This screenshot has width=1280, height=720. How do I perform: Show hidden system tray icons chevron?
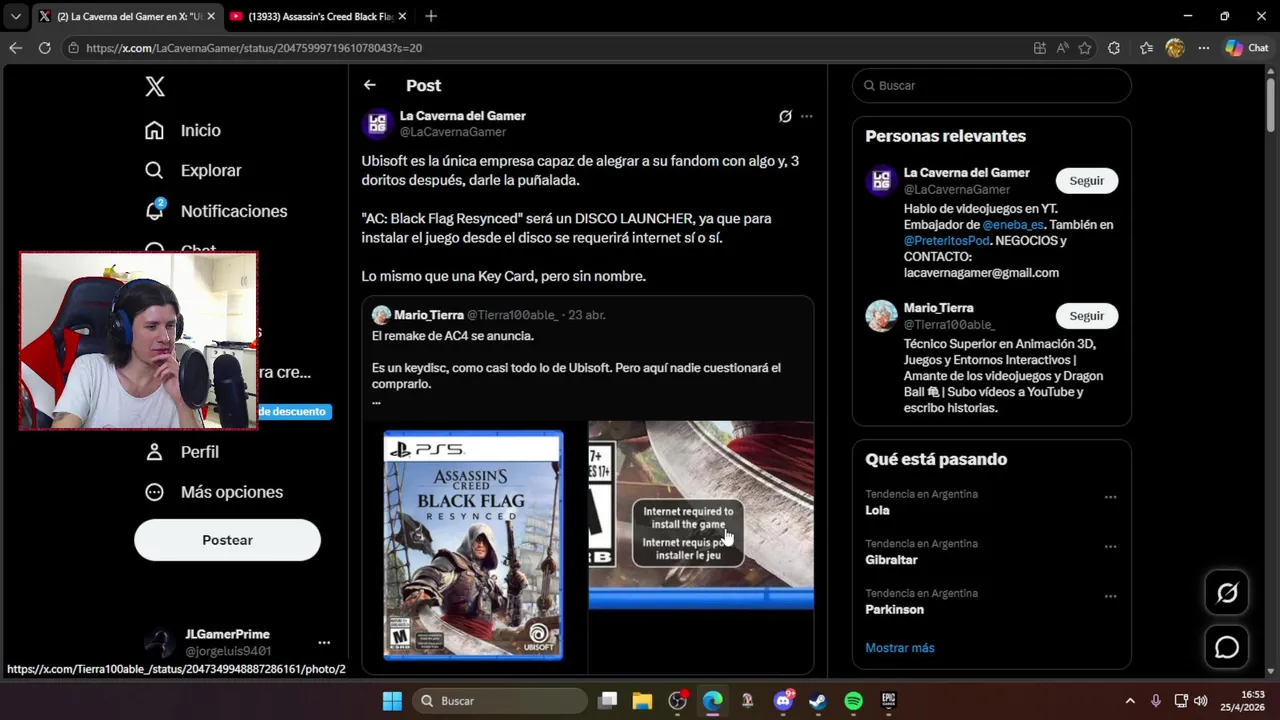[1130, 701]
